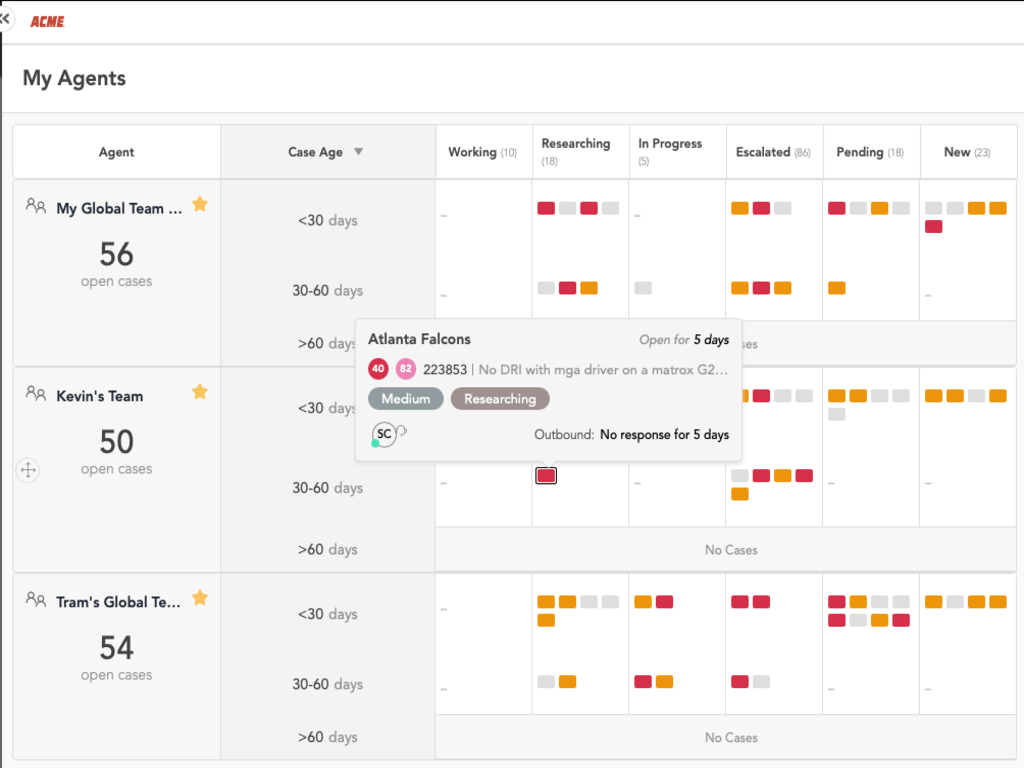
Task: Toggle the star on Tram's Global Team
Action: (200, 598)
